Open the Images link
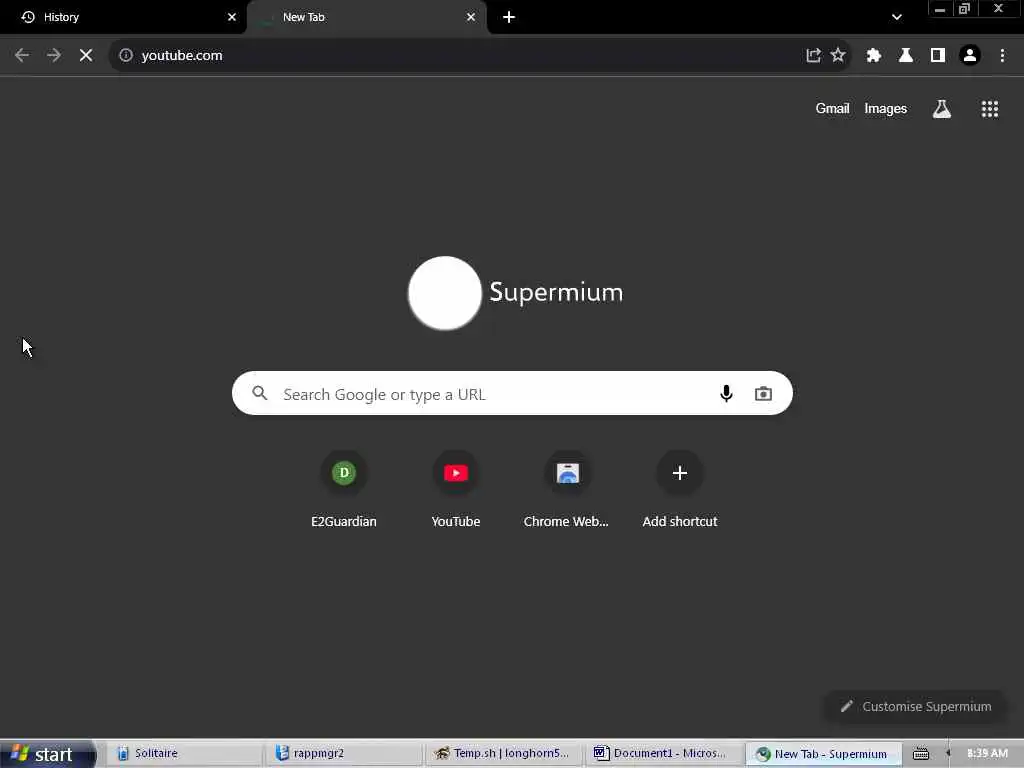Image resolution: width=1024 pixels, height=768 pixels. (x=886, y=108)
